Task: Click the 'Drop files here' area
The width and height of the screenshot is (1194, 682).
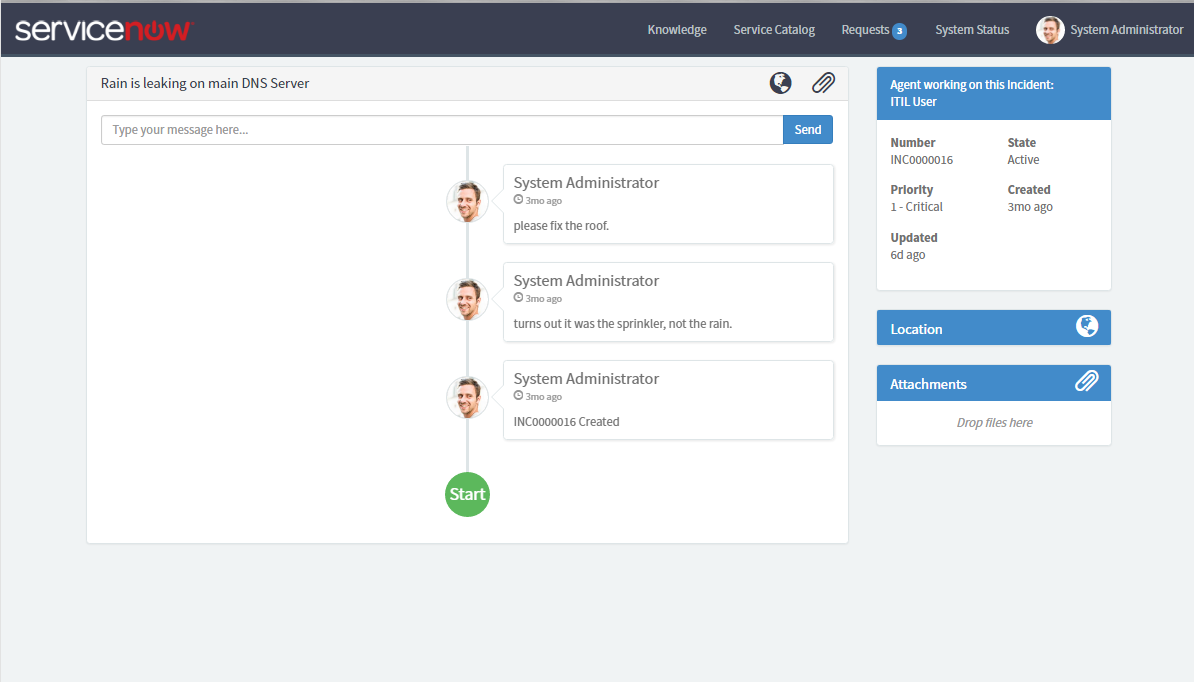Action: (x=994, y=423)
